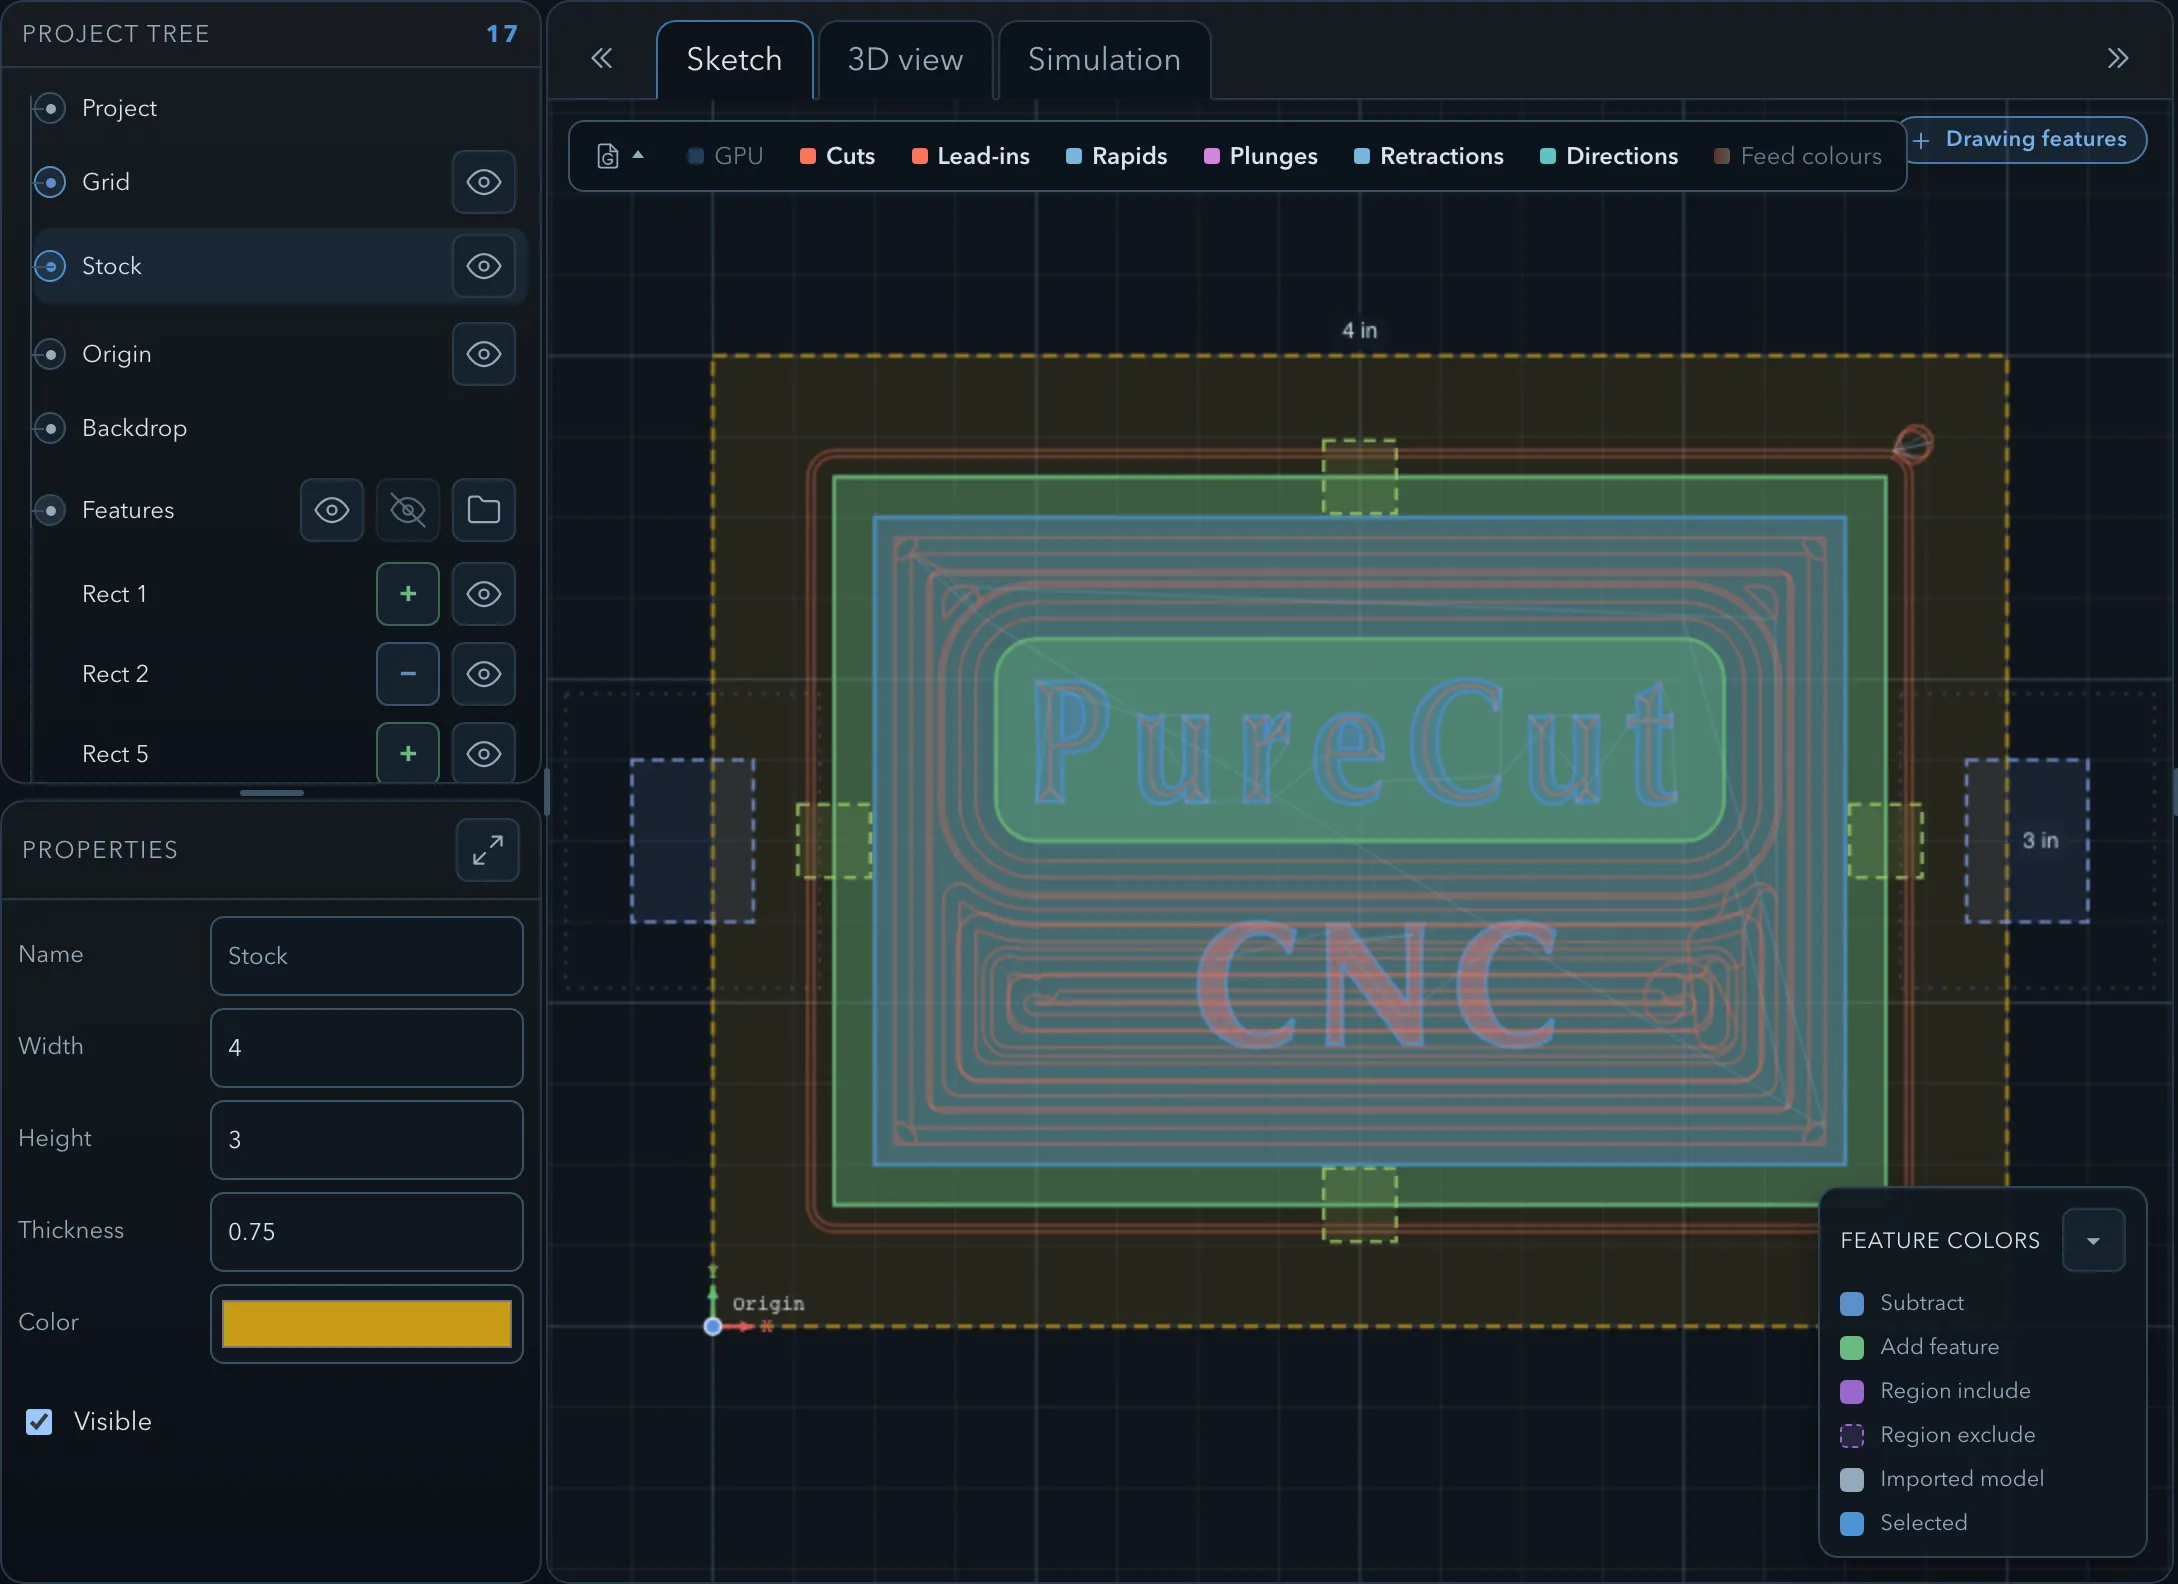This screenshot has height=1584, width=2178.
Task: Collapse right side with double chevron
Action: click(x=2117, y=58)
